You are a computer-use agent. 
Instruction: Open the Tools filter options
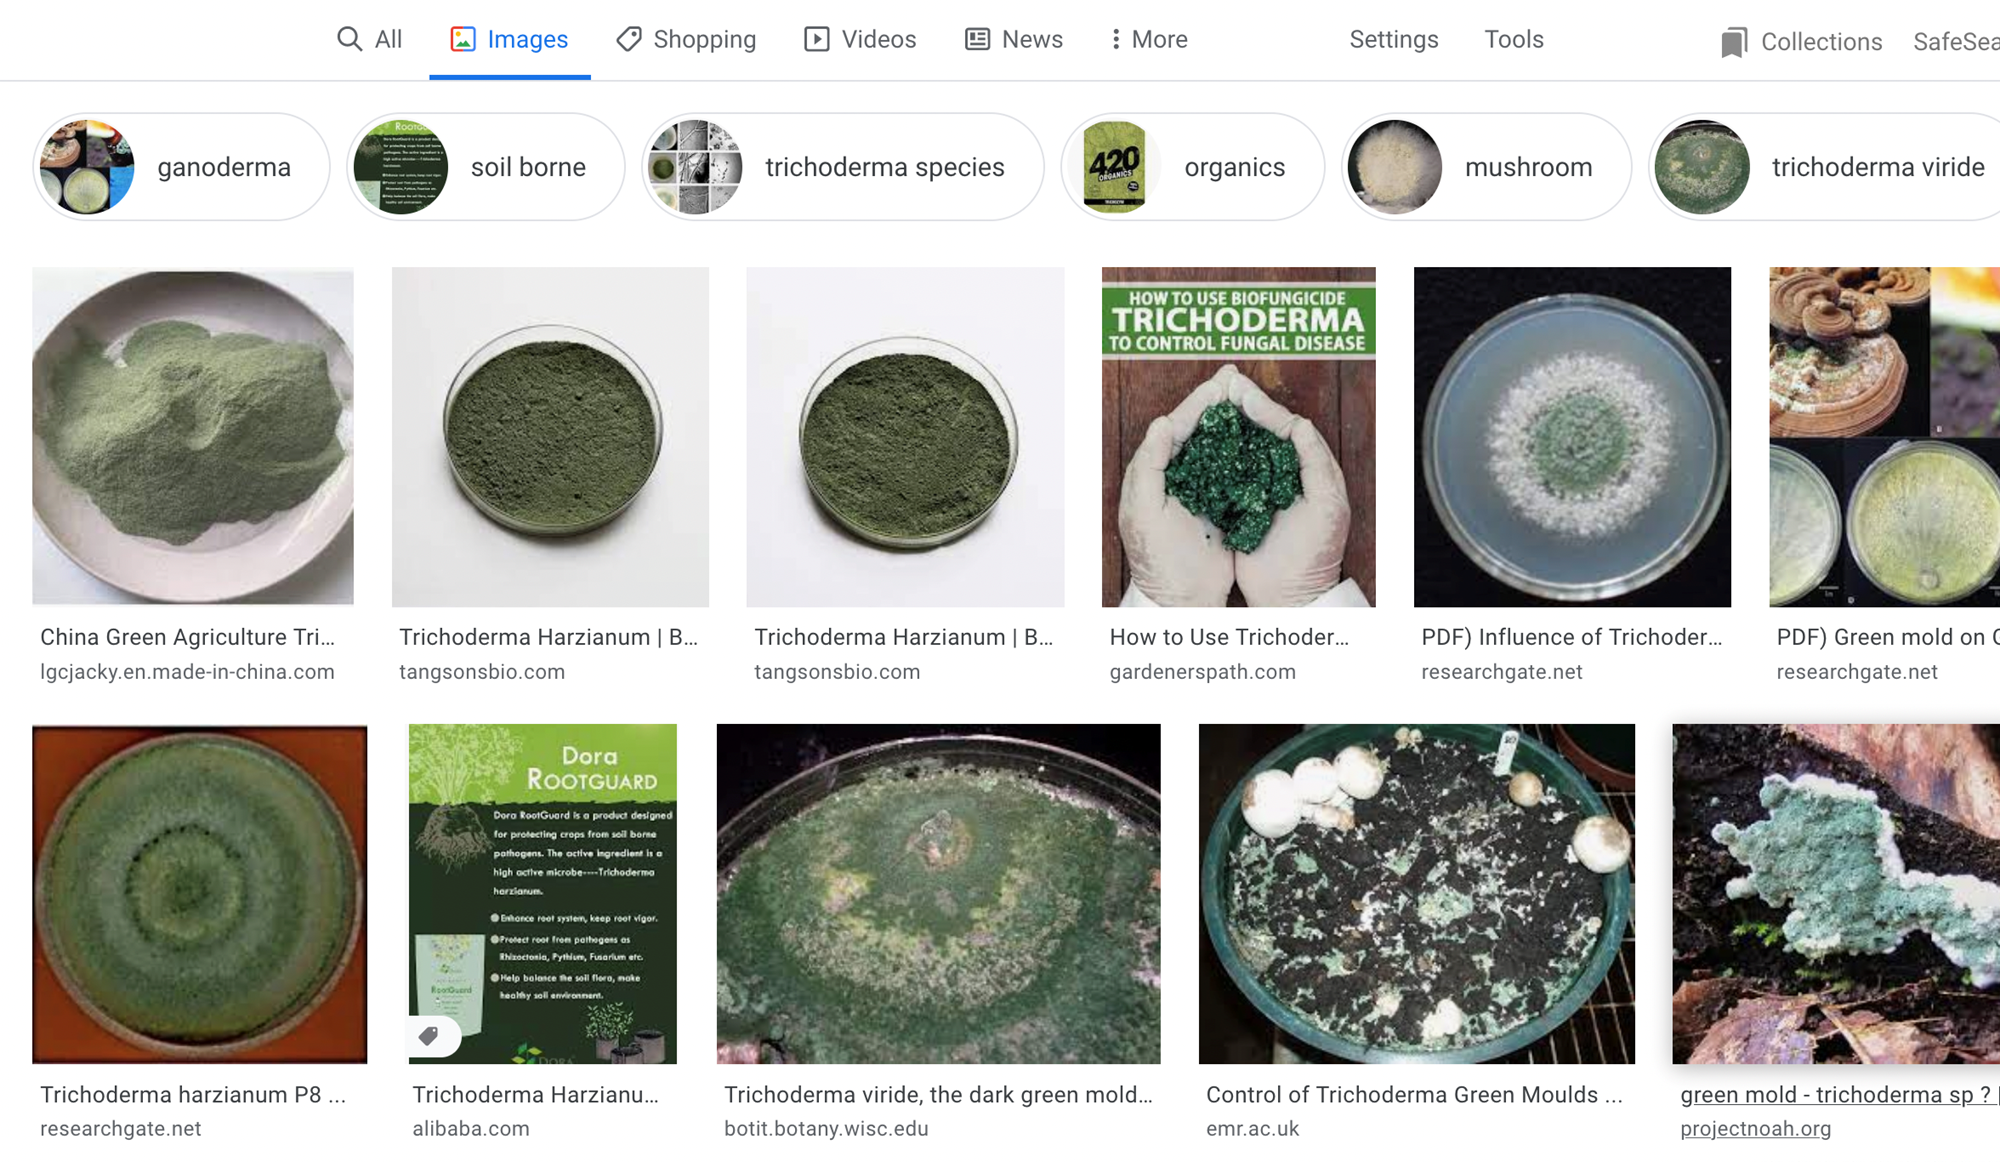[x=1513, y=40]
